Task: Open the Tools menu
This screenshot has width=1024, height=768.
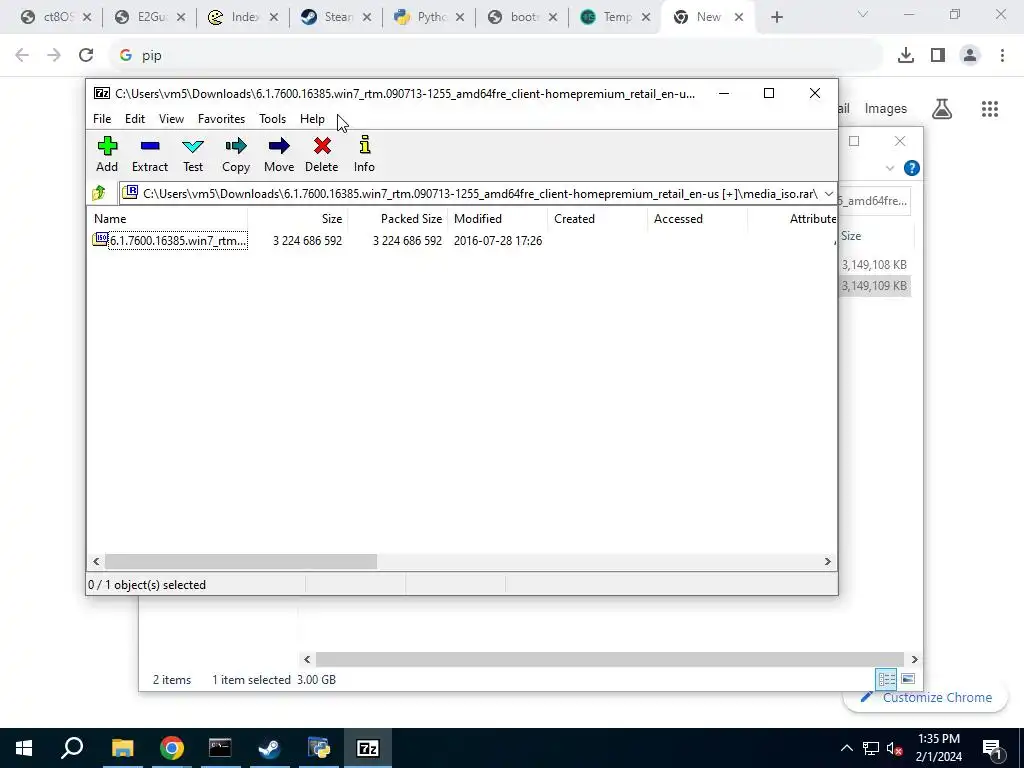Action: [x=272, y=119]
